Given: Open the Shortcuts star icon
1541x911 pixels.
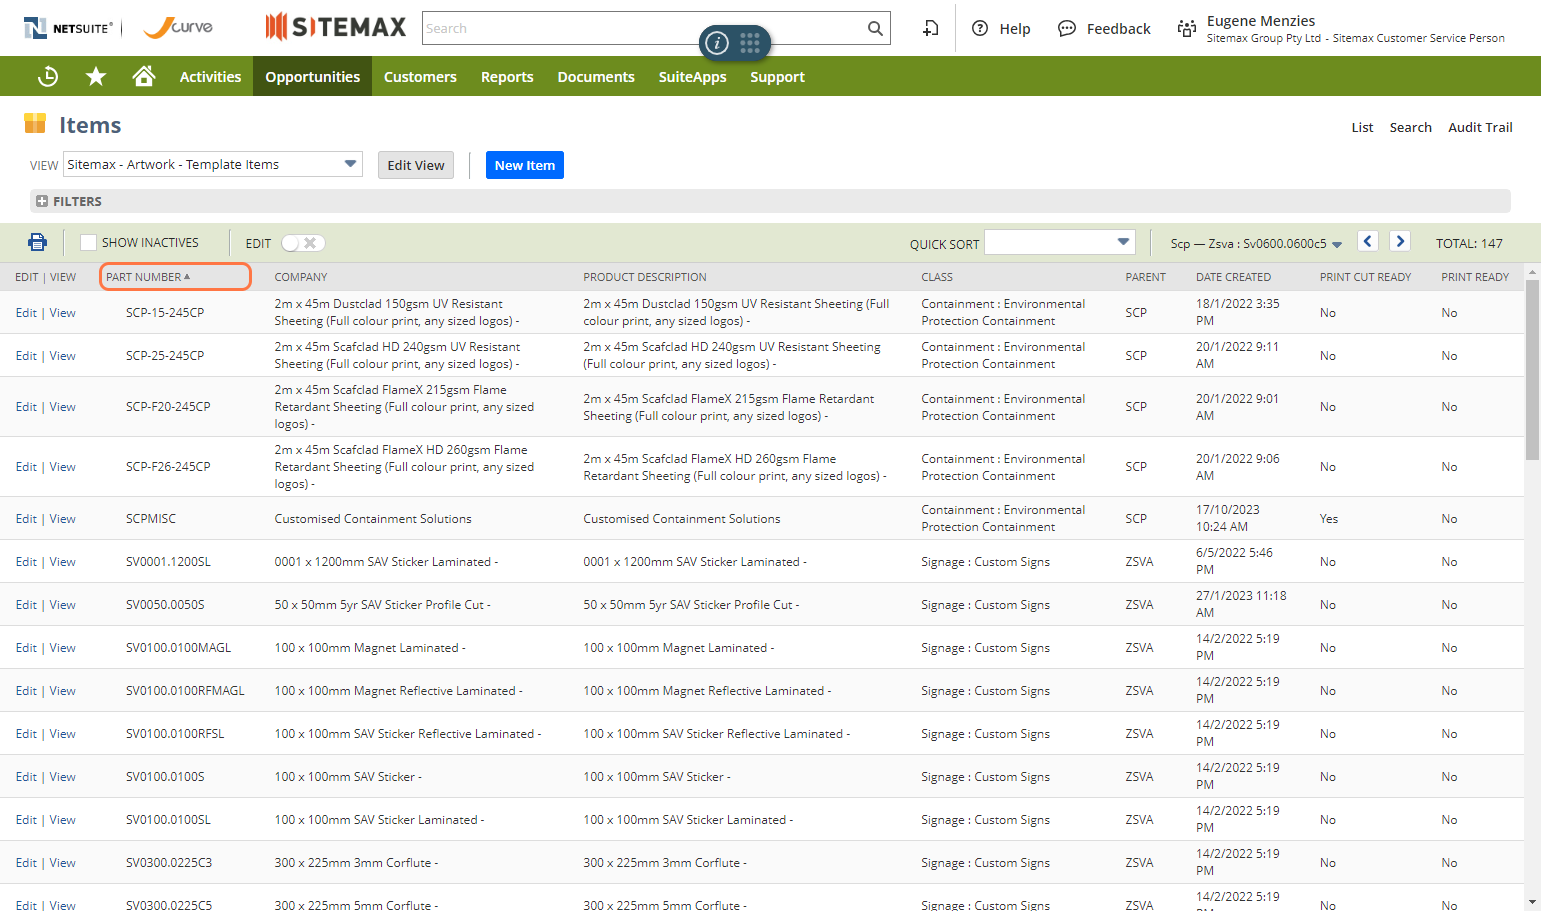Looking at the screenshot, I should point(96,76).
